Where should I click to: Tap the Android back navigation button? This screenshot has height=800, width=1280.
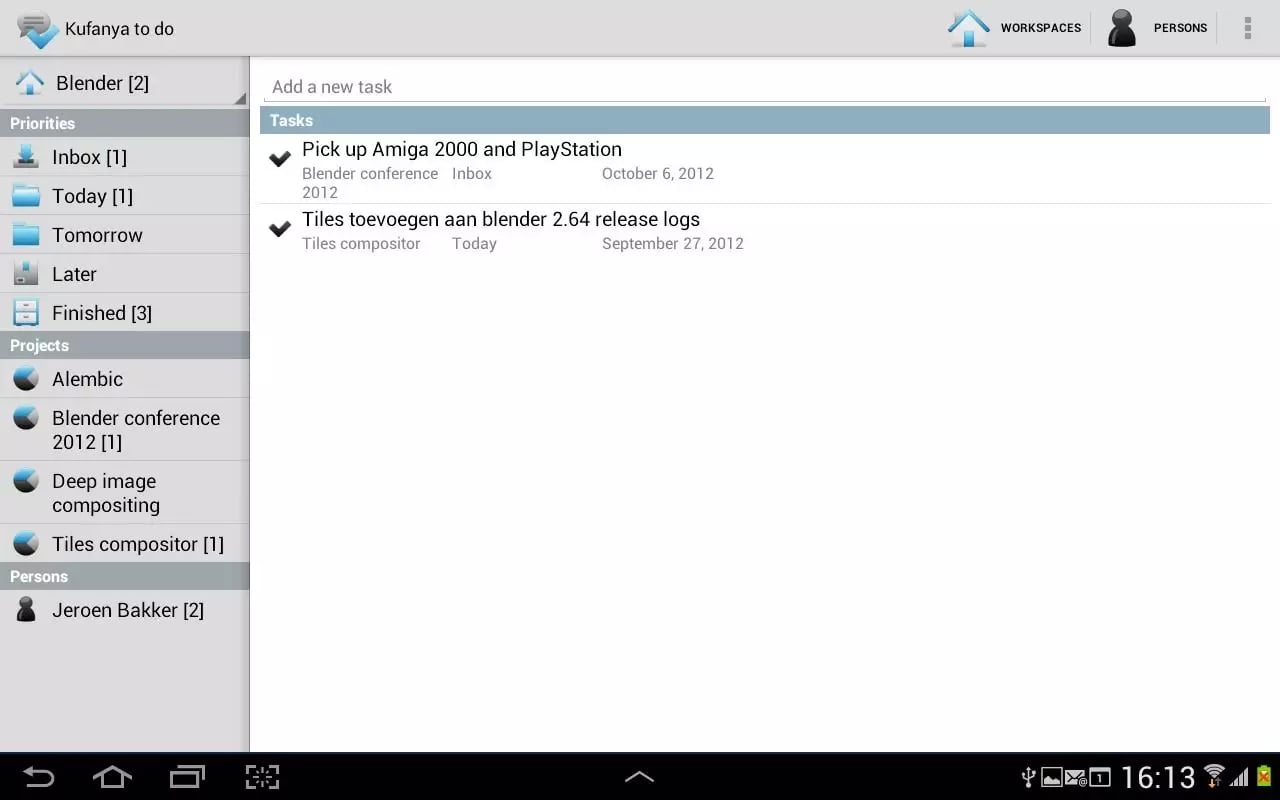(39, 777)
